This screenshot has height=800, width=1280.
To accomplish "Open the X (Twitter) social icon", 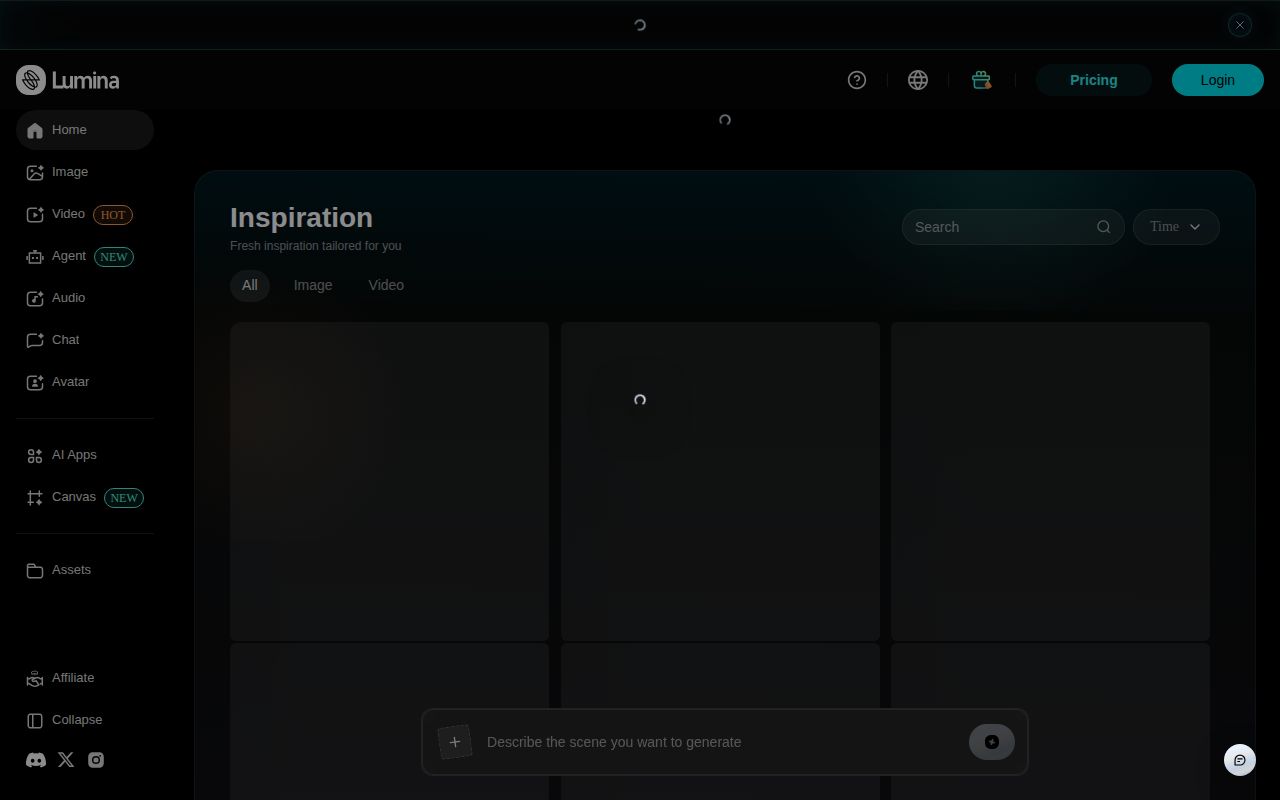I will point(66,760).
